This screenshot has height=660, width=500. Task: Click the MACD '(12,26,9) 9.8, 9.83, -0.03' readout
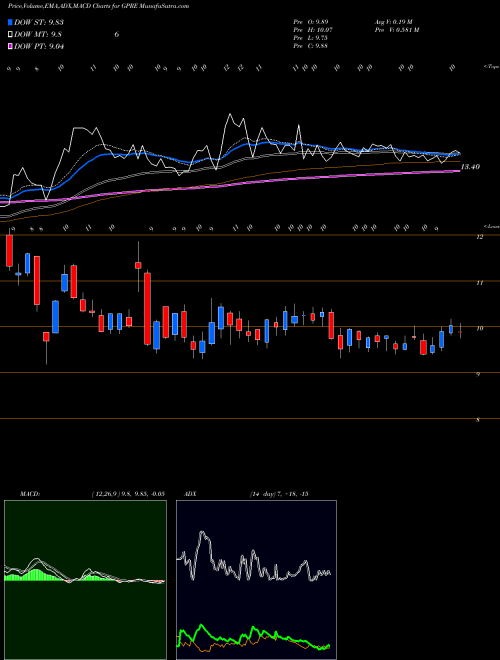pos(128,494)
